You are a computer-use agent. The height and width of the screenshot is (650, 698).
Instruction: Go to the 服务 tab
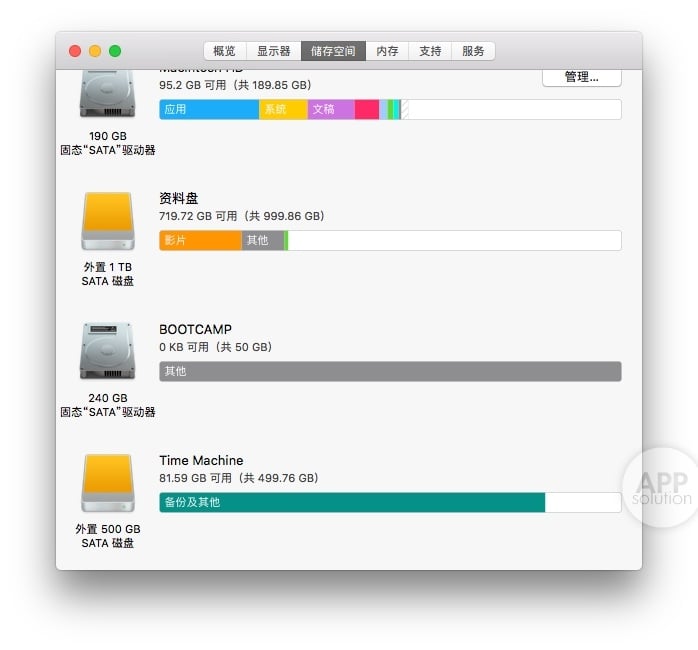473,51
